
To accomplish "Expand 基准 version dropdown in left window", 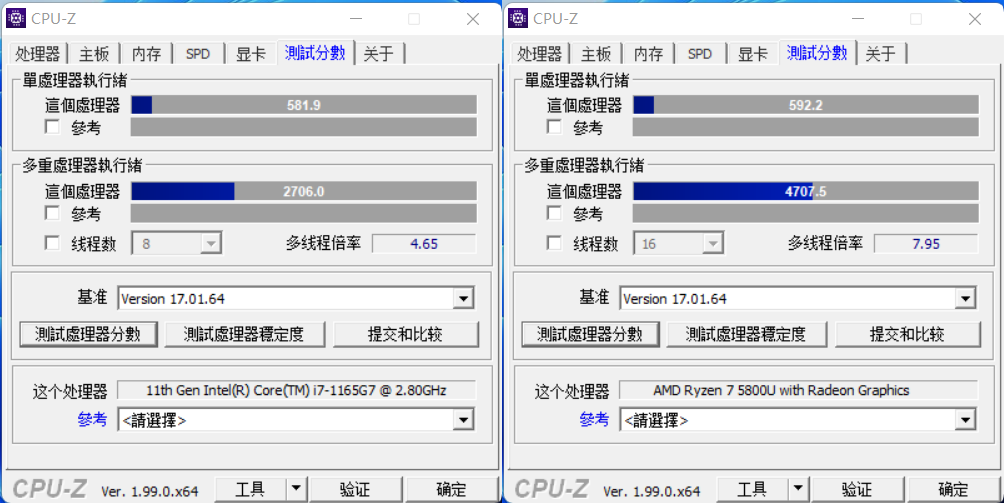I will click(x=464, y=298).
